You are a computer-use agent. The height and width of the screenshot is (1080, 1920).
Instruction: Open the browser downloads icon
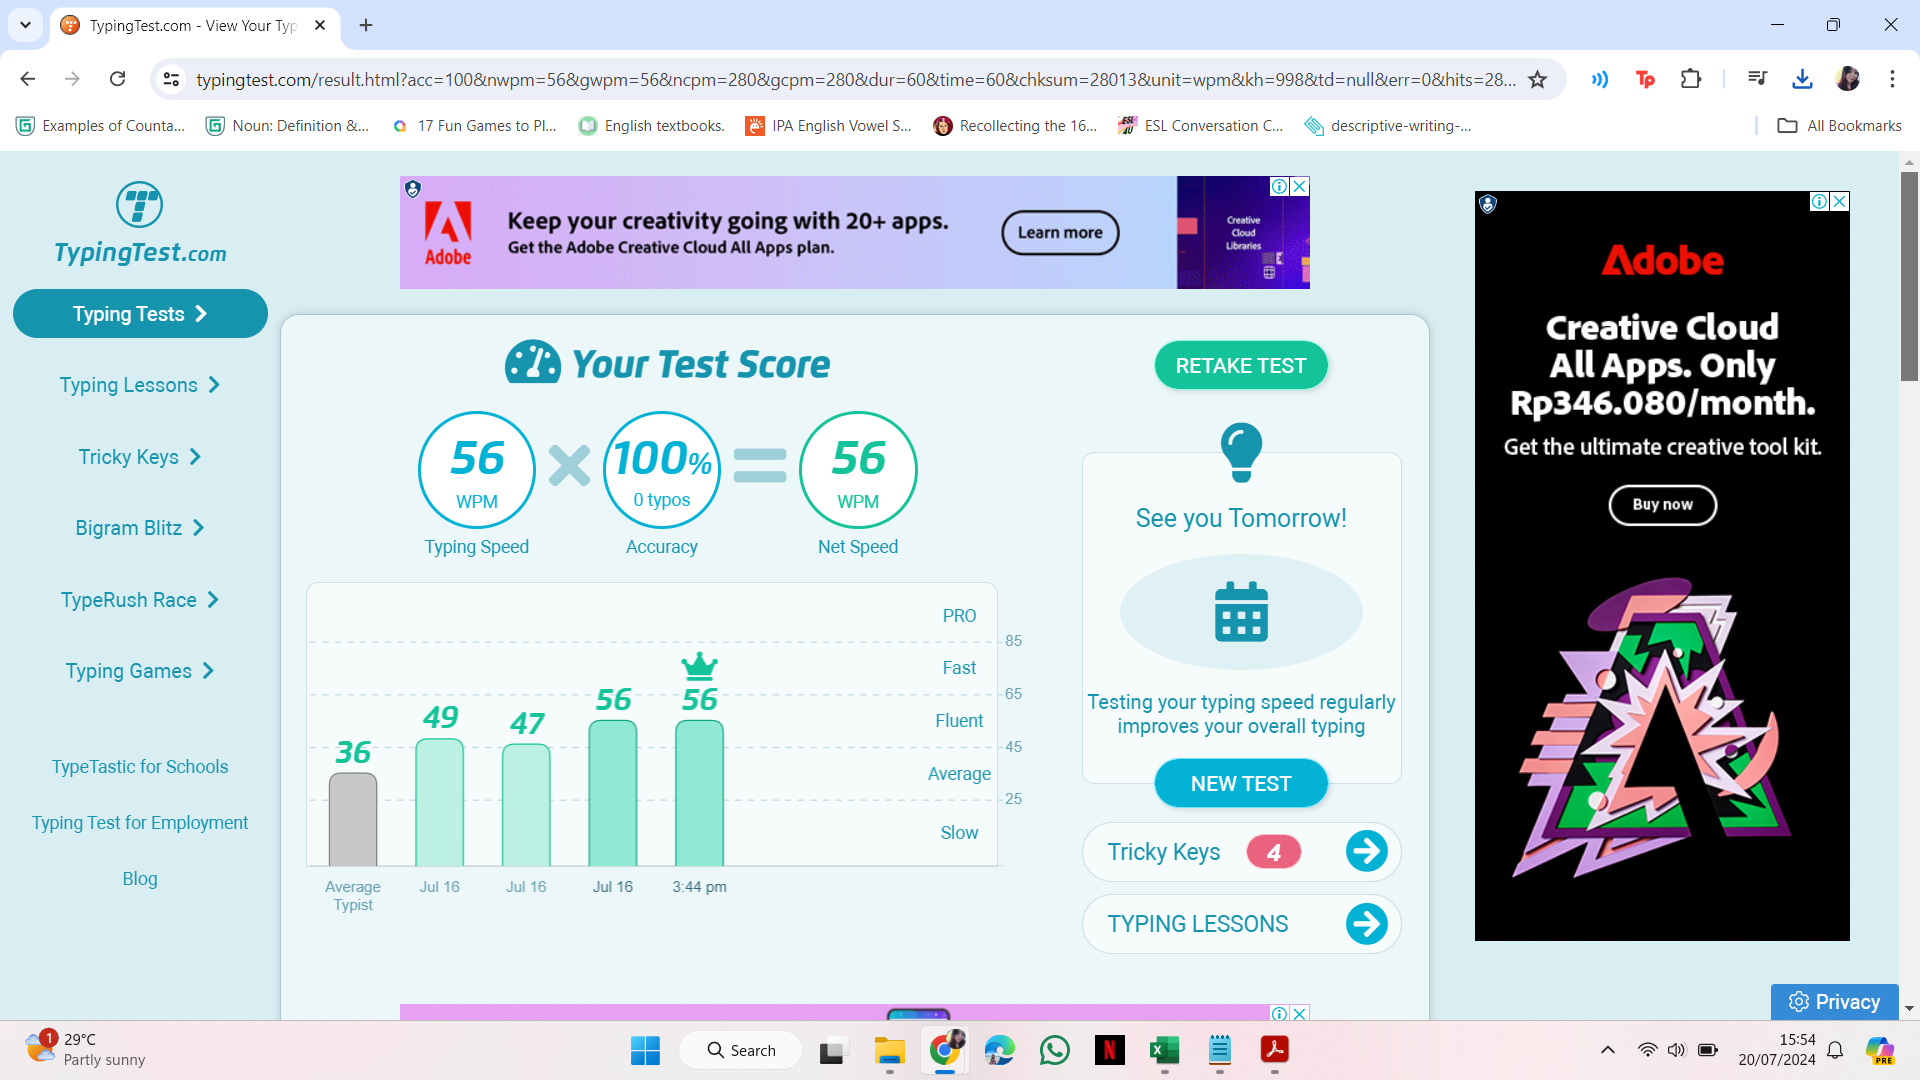pos(1802,79)
